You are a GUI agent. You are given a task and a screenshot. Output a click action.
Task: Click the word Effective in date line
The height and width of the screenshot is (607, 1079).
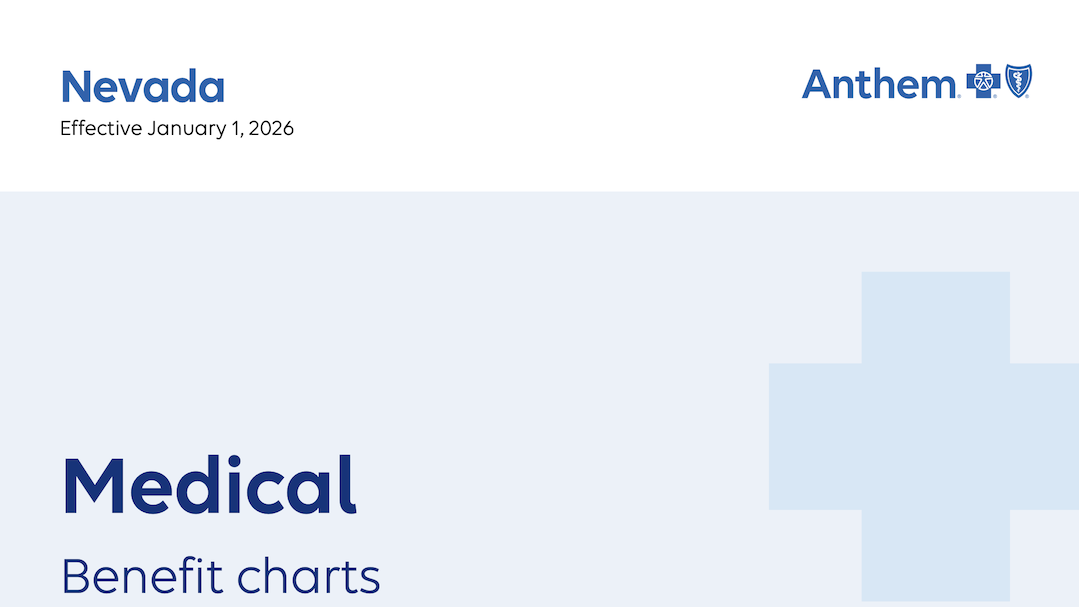click(x=101, y=128)
